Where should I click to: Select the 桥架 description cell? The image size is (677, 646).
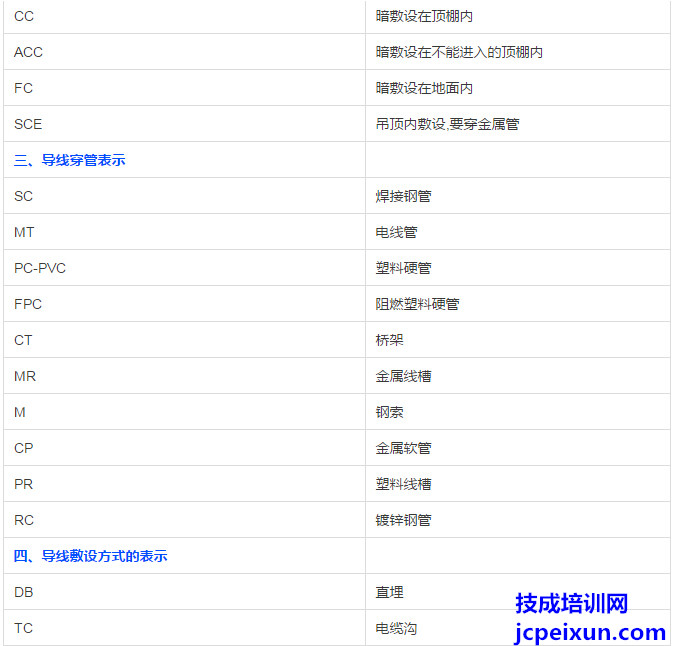(389, 340)
